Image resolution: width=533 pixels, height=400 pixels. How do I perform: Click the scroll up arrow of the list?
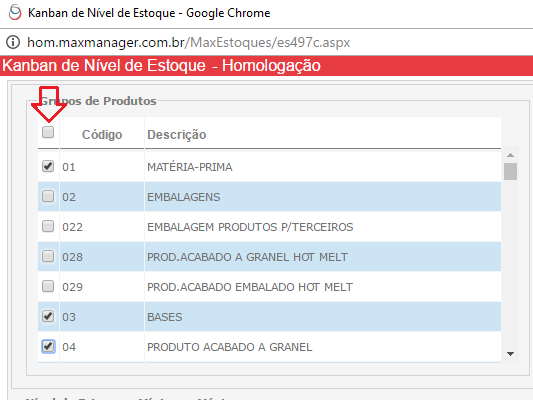510,155
